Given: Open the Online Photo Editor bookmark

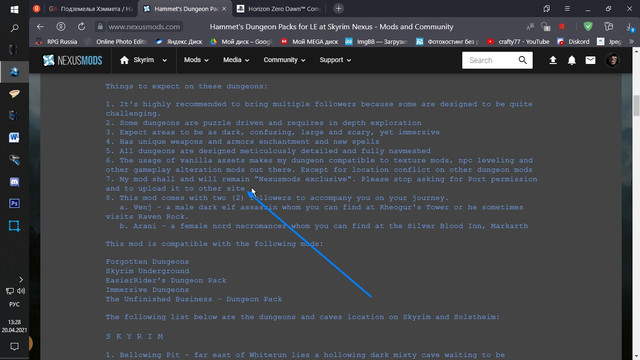Looking at the screenshot, I should pos(116,42).
